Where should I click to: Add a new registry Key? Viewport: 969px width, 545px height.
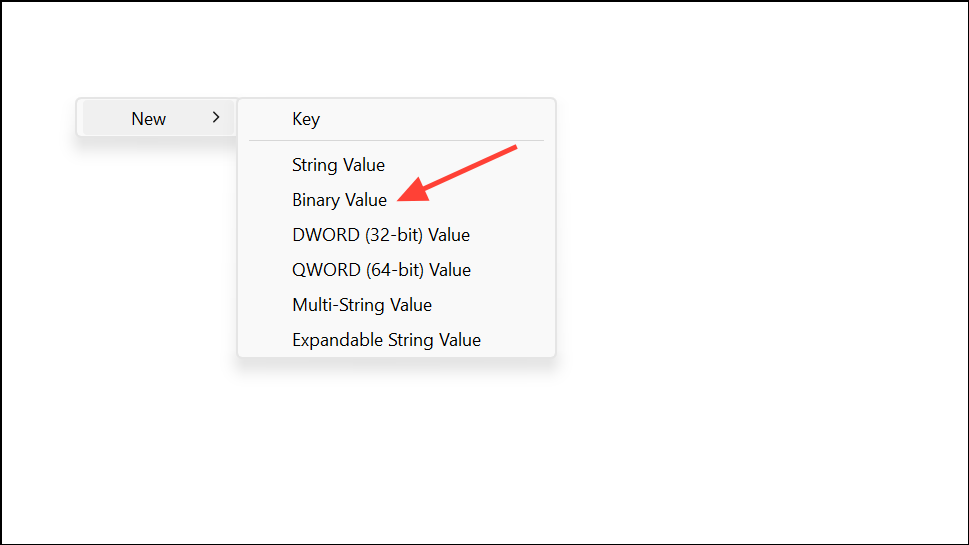click(x=306, y=119)
